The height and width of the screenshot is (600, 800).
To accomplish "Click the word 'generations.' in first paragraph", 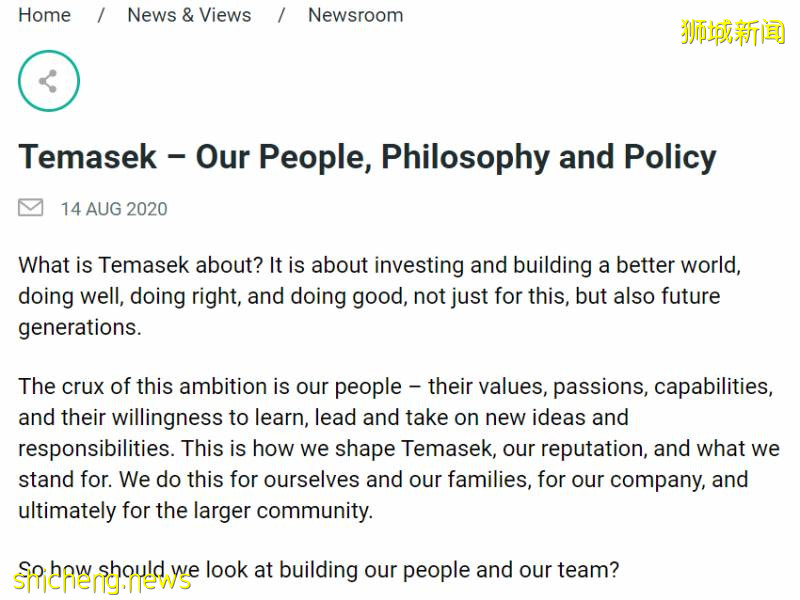I will tap(80, 327).
